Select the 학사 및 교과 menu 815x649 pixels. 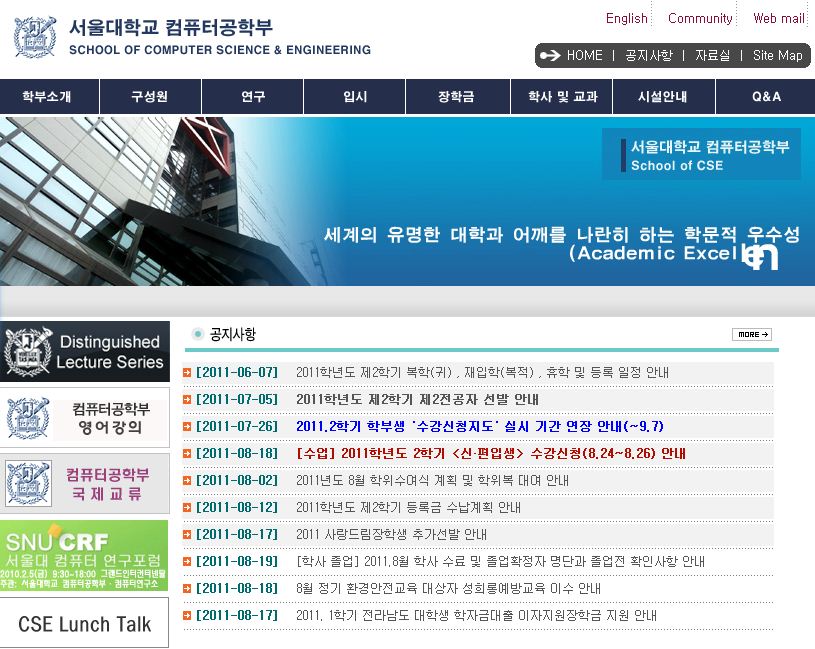click(x=562, y=97)
